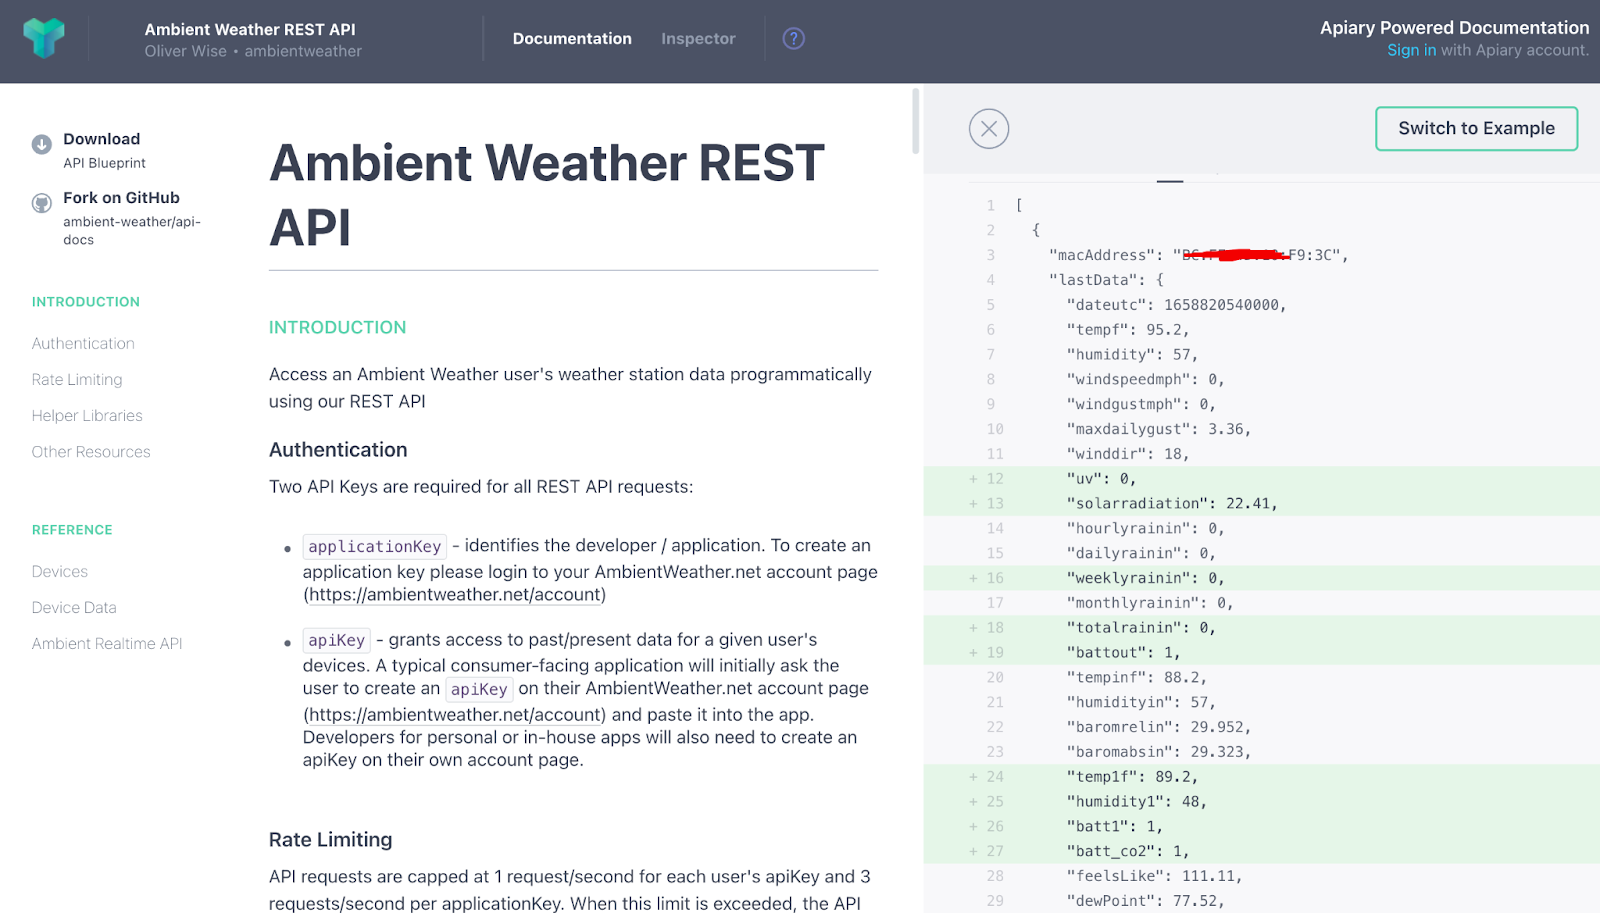Open Helper Libraries sidebar link
This screenshot has width=1600, height=913.
[x=87, y=415]
